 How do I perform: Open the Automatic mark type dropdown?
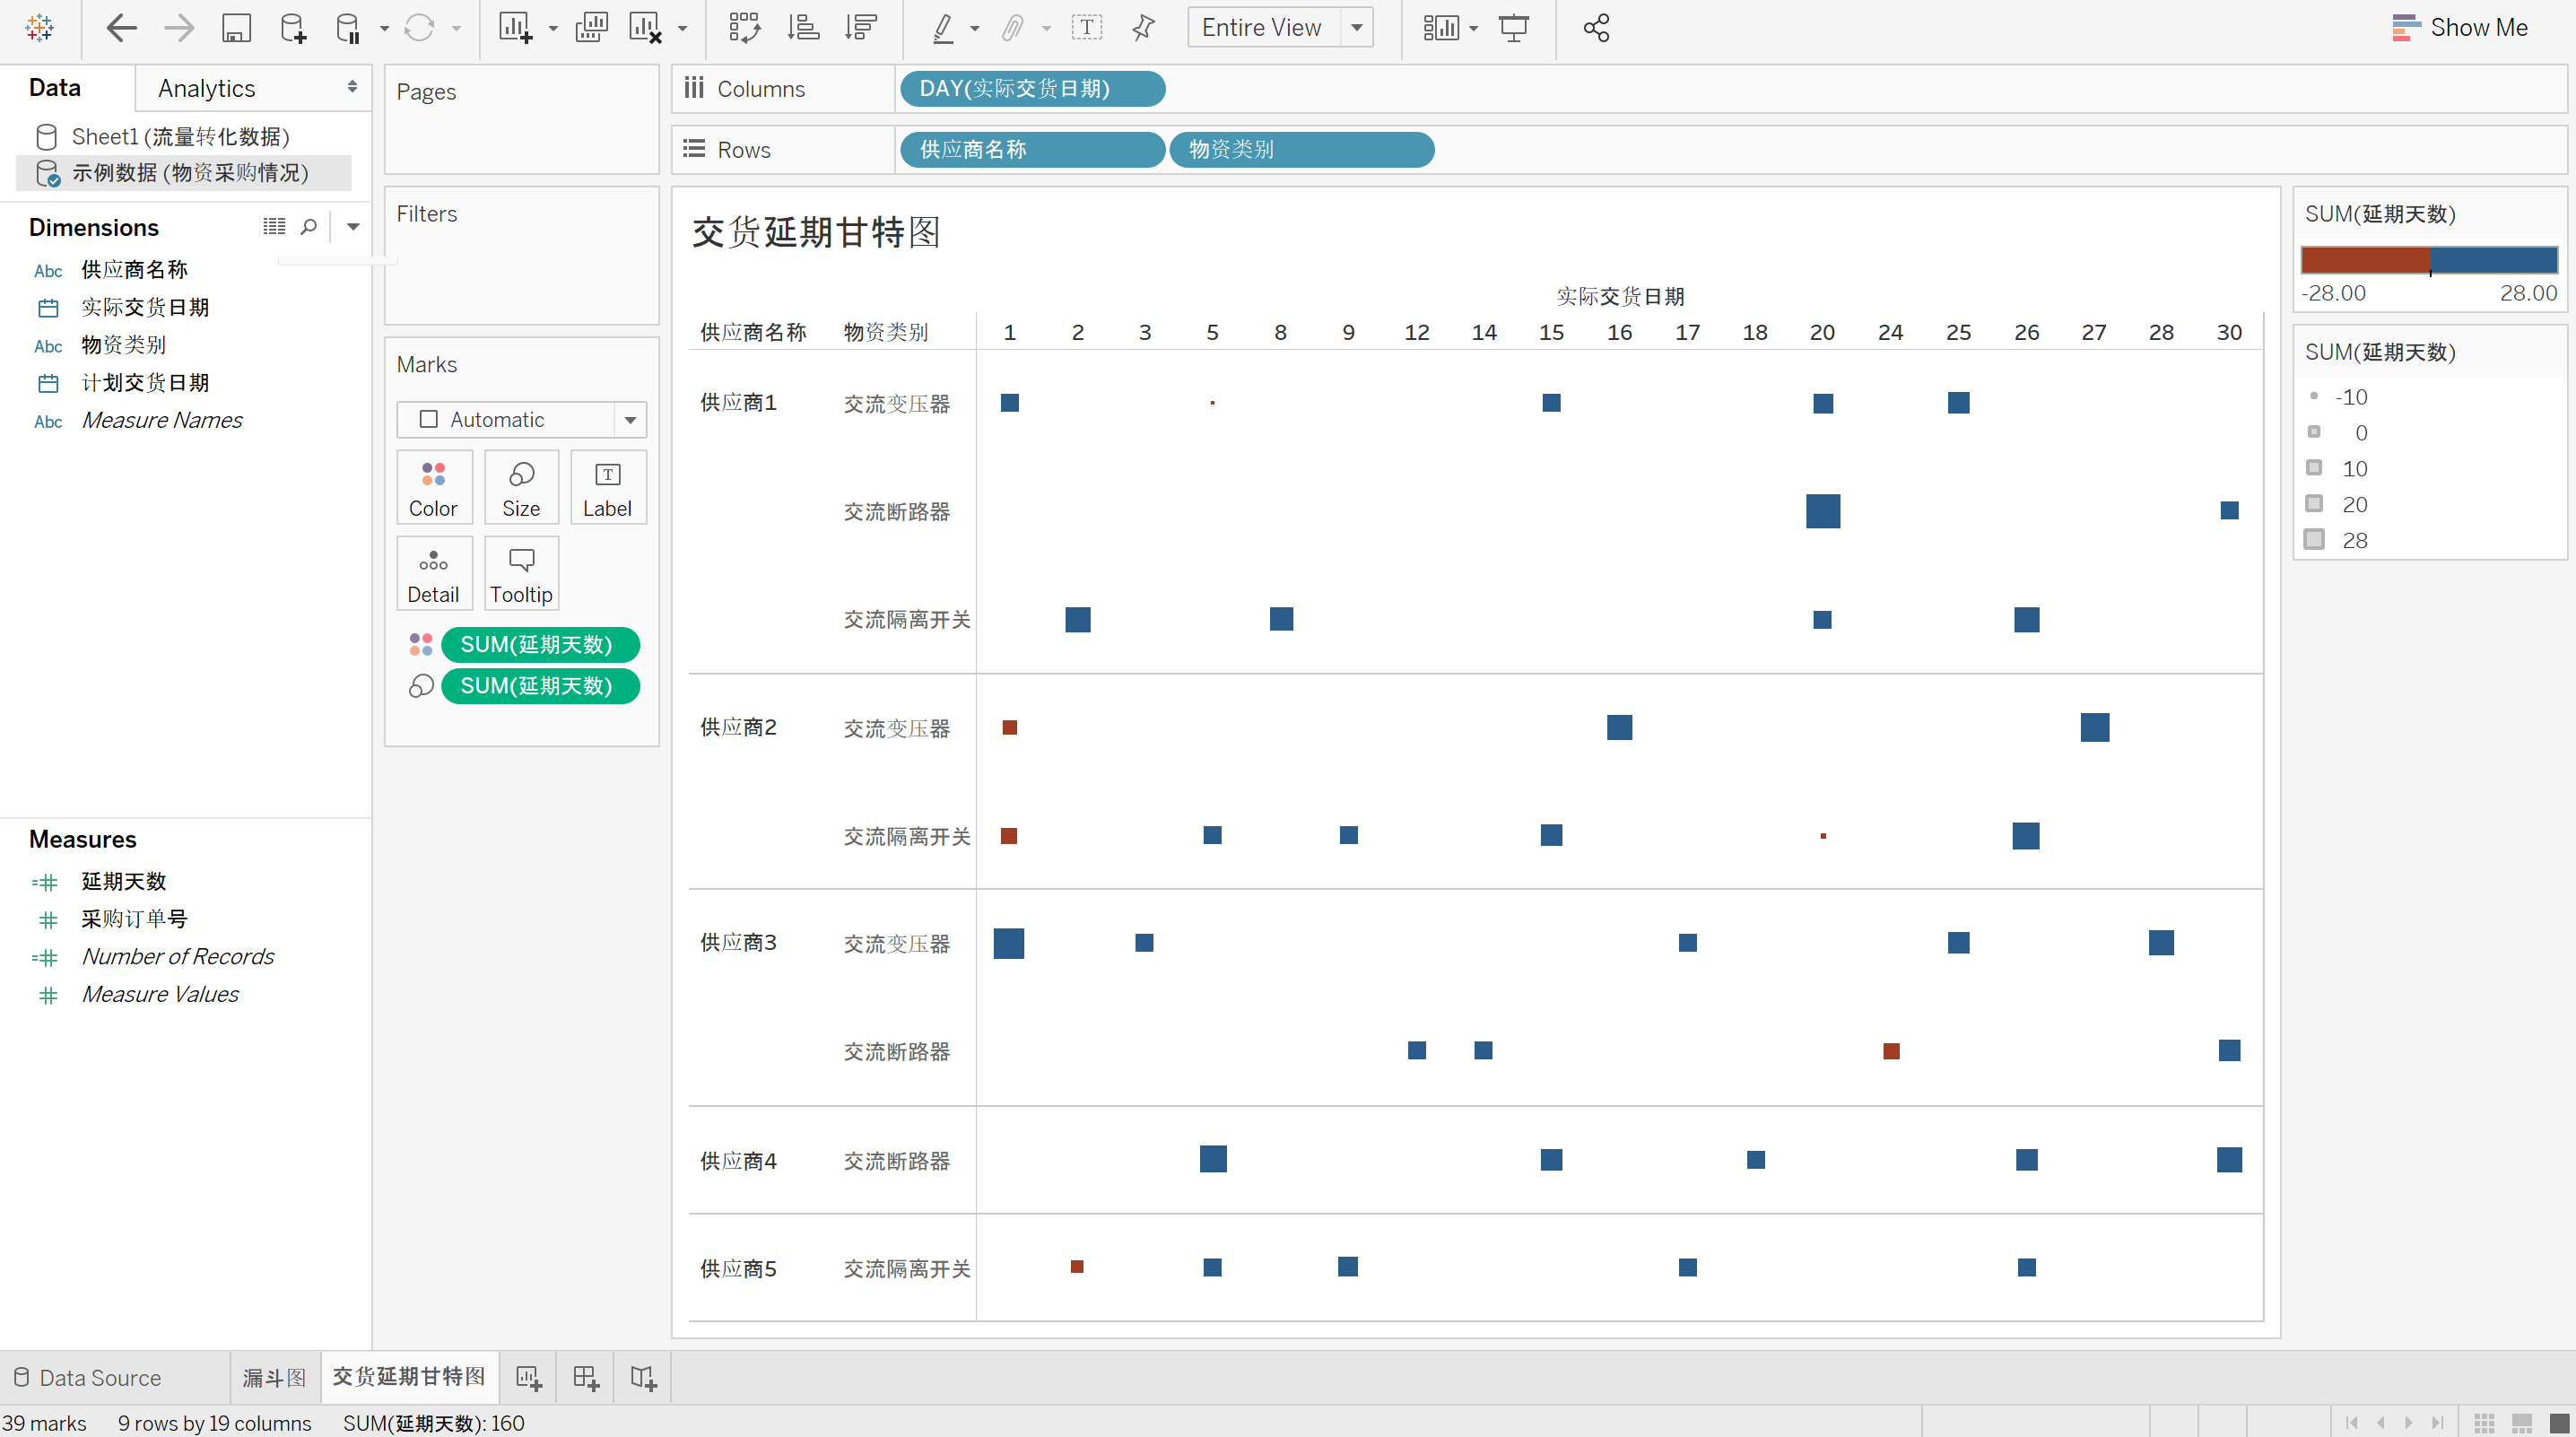(630, 420)
